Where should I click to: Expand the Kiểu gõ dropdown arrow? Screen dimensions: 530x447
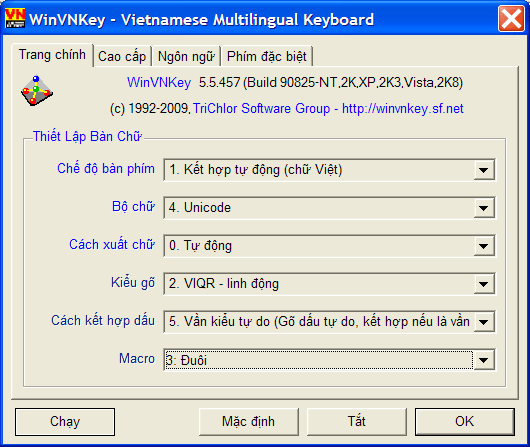click(x=484, y=284)
